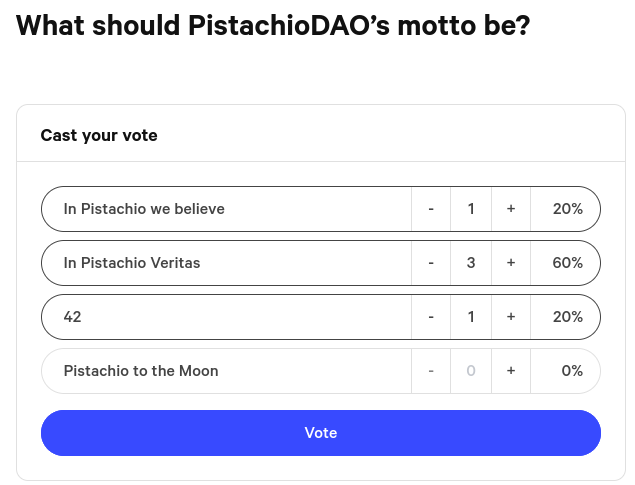Increase votes for In Pistachio we believe
This screenshot has height=485, width=635.
point(511,209)
